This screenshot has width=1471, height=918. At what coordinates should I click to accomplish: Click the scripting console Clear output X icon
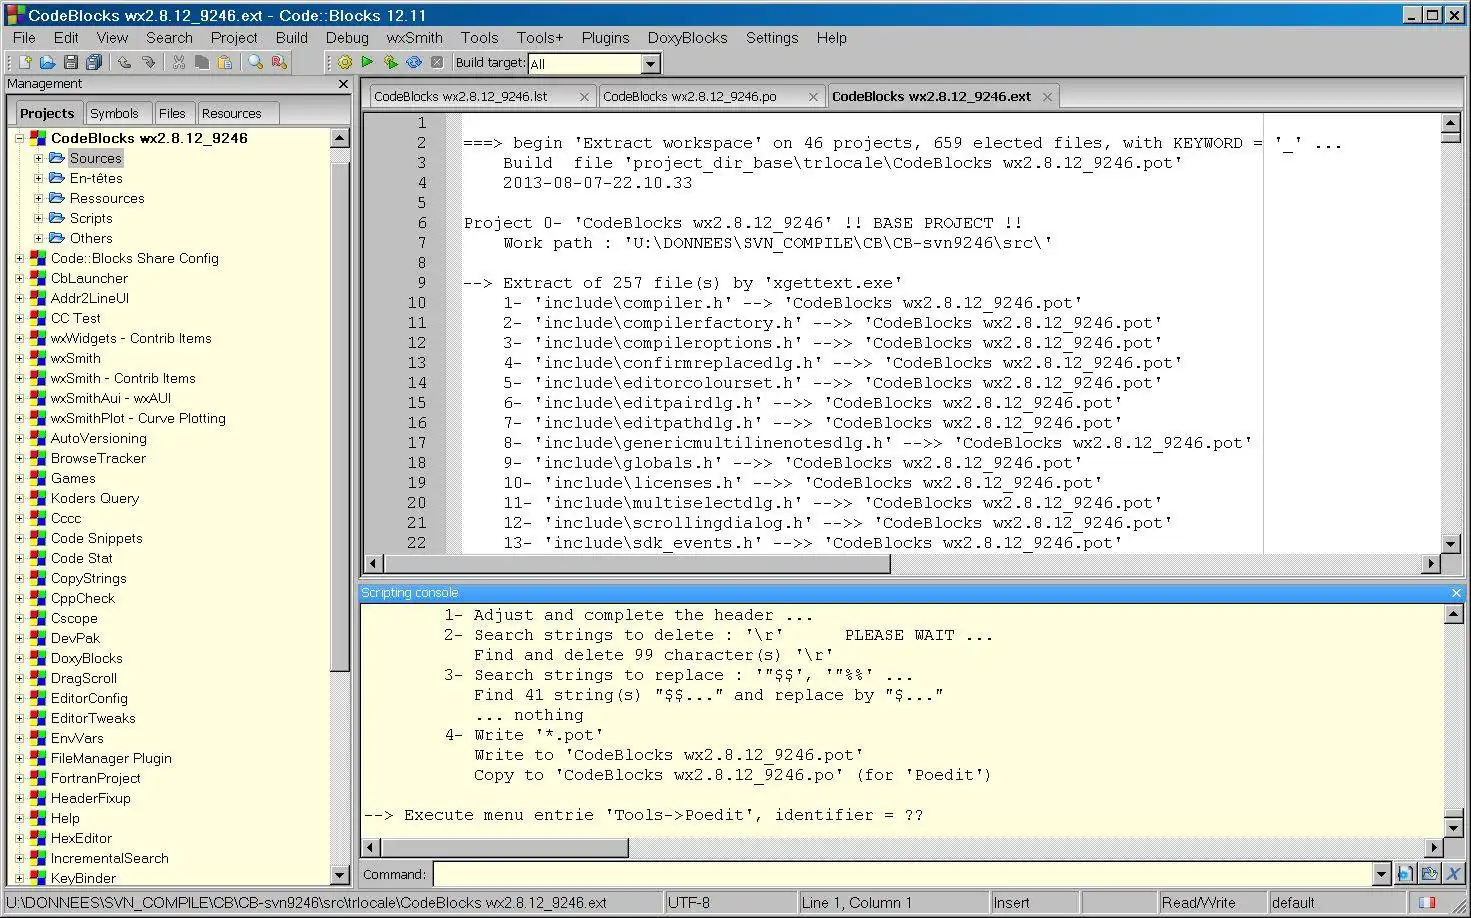point(1453,874)
